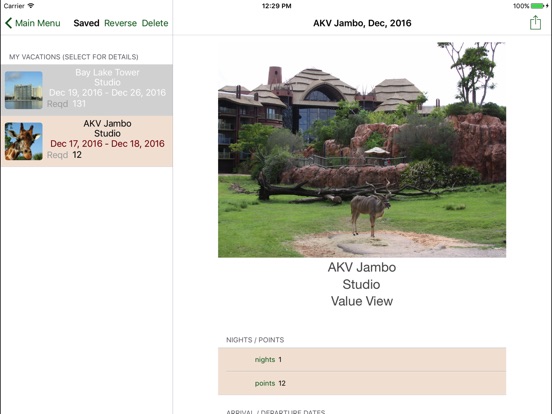Screen dimensions: 552x414
Task: Open the Bay Lake Tower Studio vacation
Action: (x=87, y=90)
